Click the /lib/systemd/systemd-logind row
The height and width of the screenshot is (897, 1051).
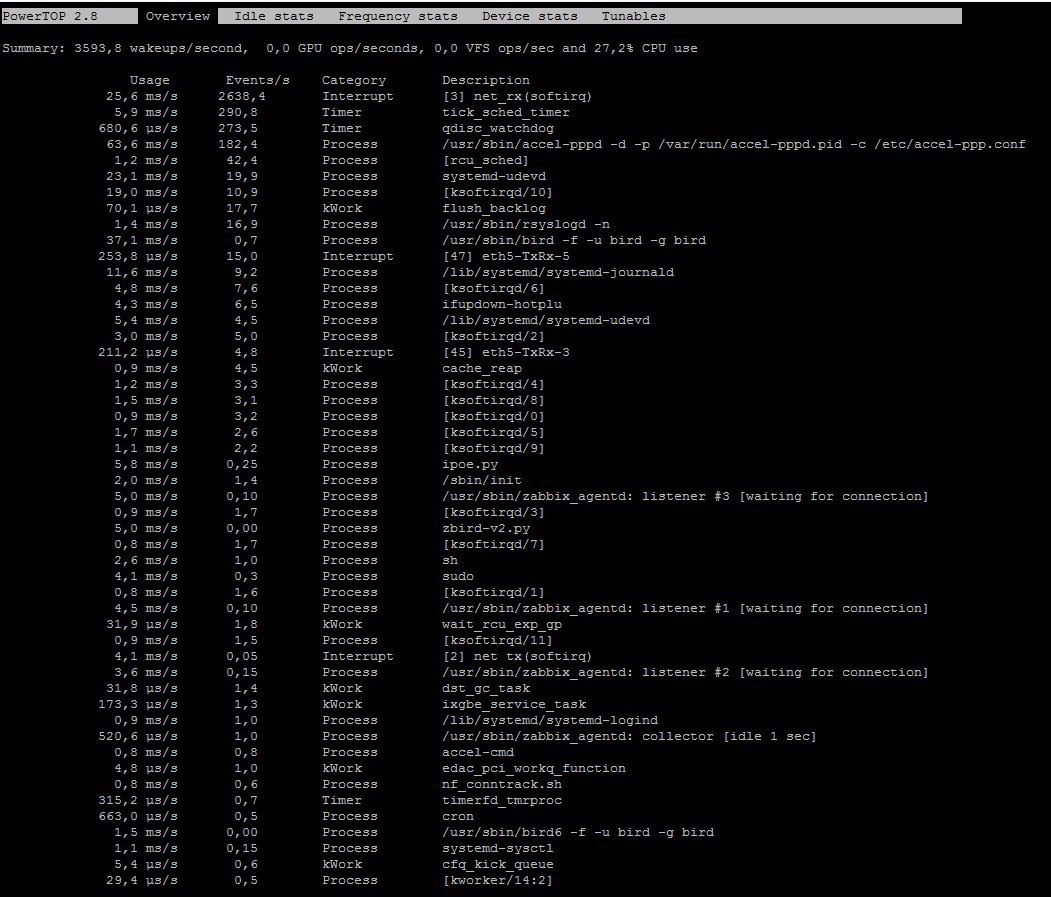tap(385, 721)
